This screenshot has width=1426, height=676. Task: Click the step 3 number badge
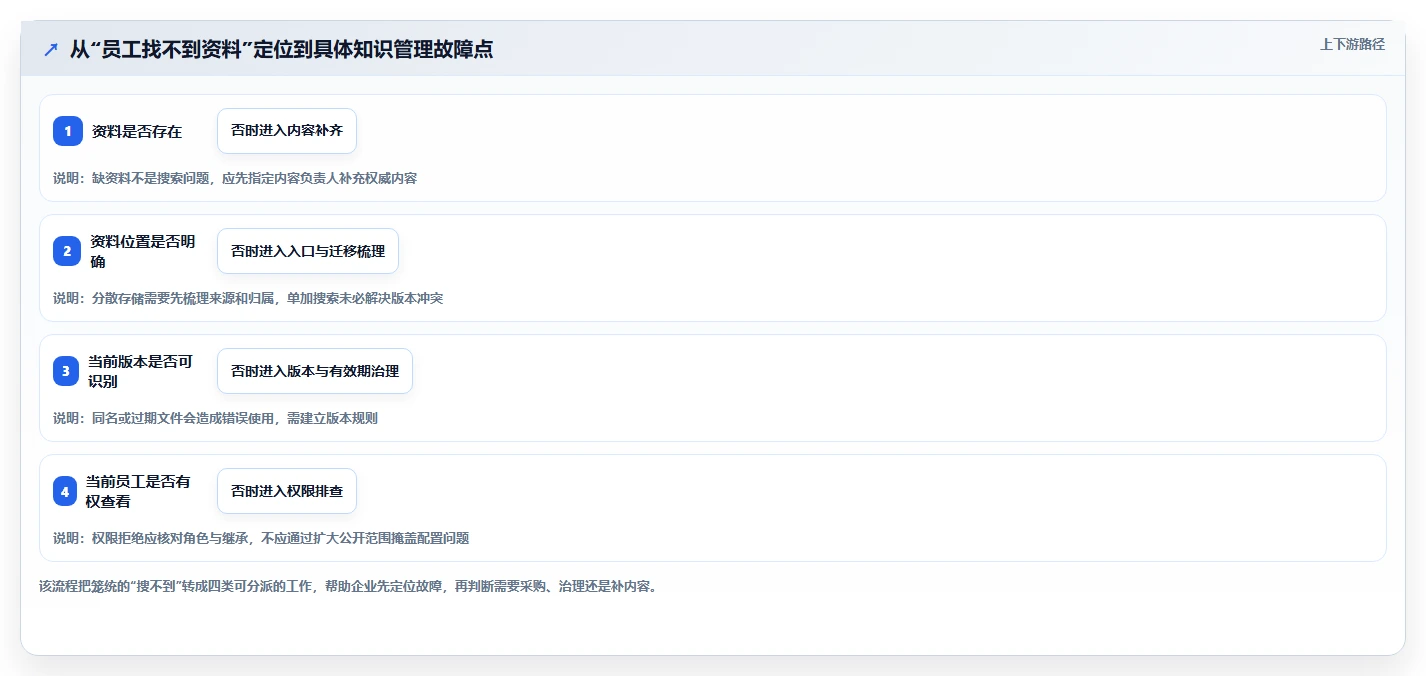click(66, 371)
